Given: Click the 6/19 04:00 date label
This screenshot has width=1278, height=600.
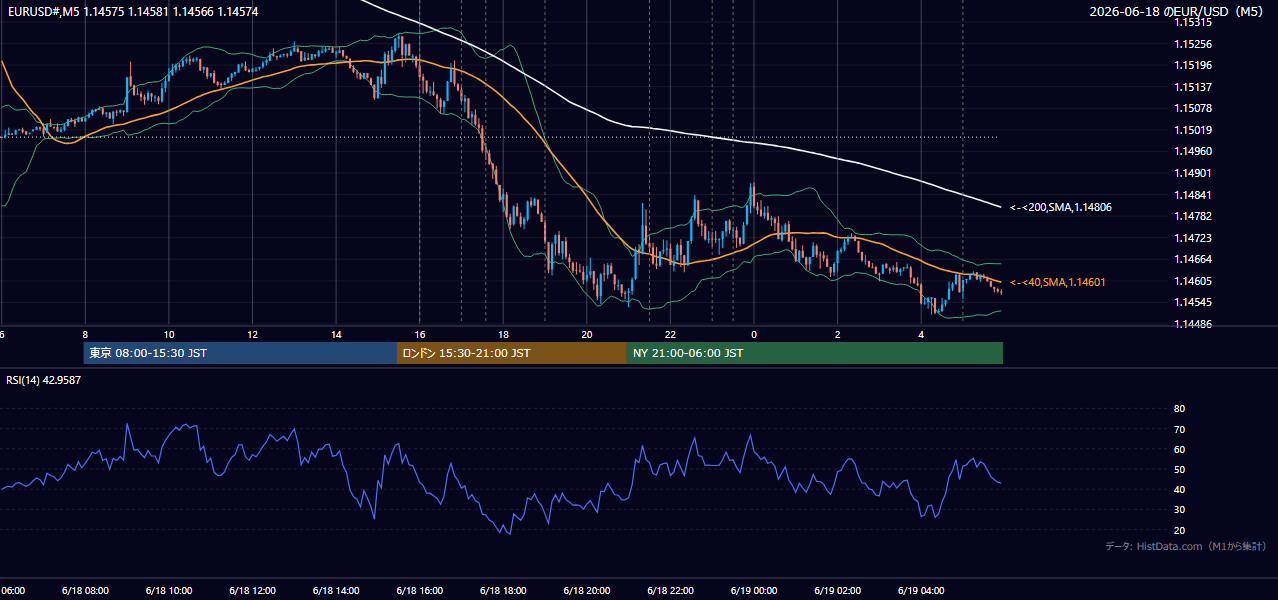Looking at the screenshot, I should 921,590.
